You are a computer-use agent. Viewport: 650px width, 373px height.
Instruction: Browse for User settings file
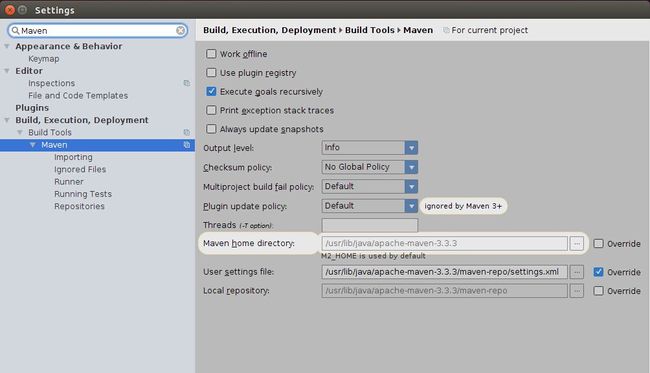point(577,272)
